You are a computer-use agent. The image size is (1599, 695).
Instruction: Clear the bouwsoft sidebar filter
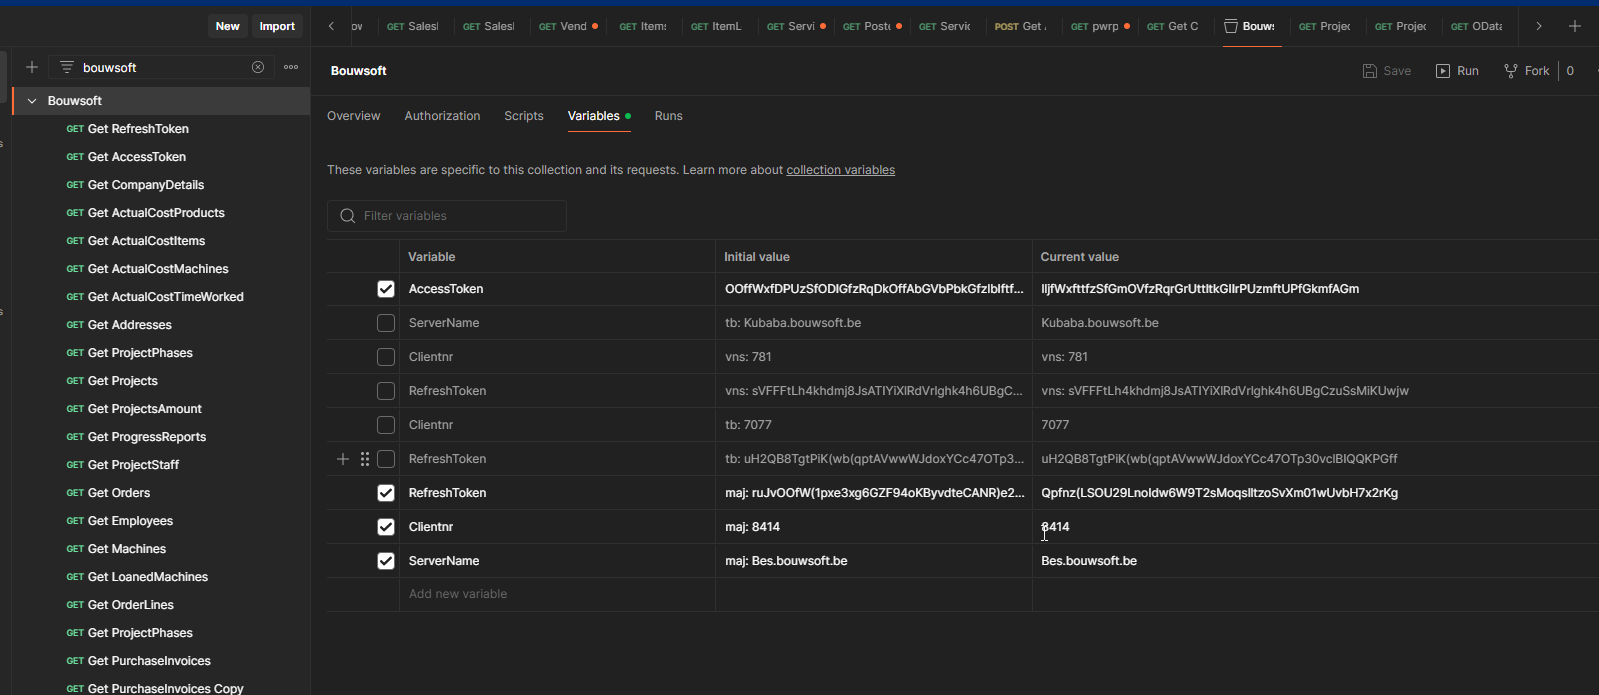pyautogui.click(x=258, y=67)
